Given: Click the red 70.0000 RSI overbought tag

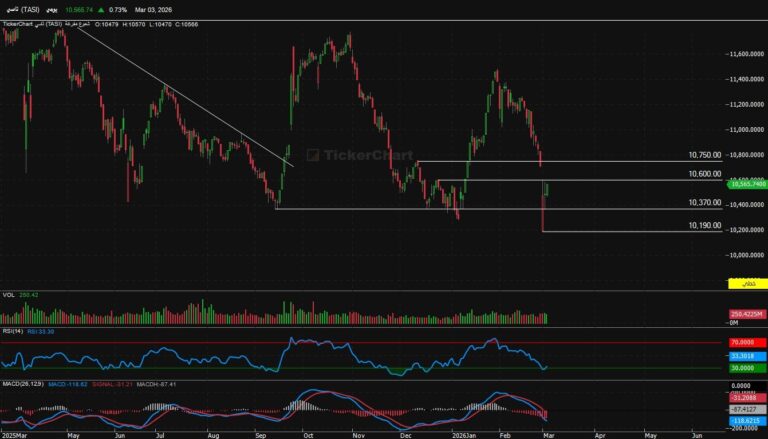Looking at the screenshot, I should coord(744,342).
